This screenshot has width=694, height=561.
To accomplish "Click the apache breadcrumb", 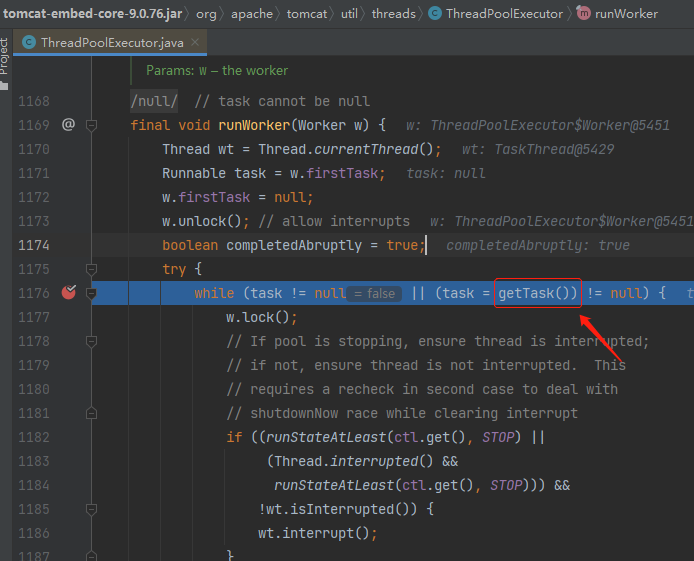I will pyautogui.click(x=252, y=14).
